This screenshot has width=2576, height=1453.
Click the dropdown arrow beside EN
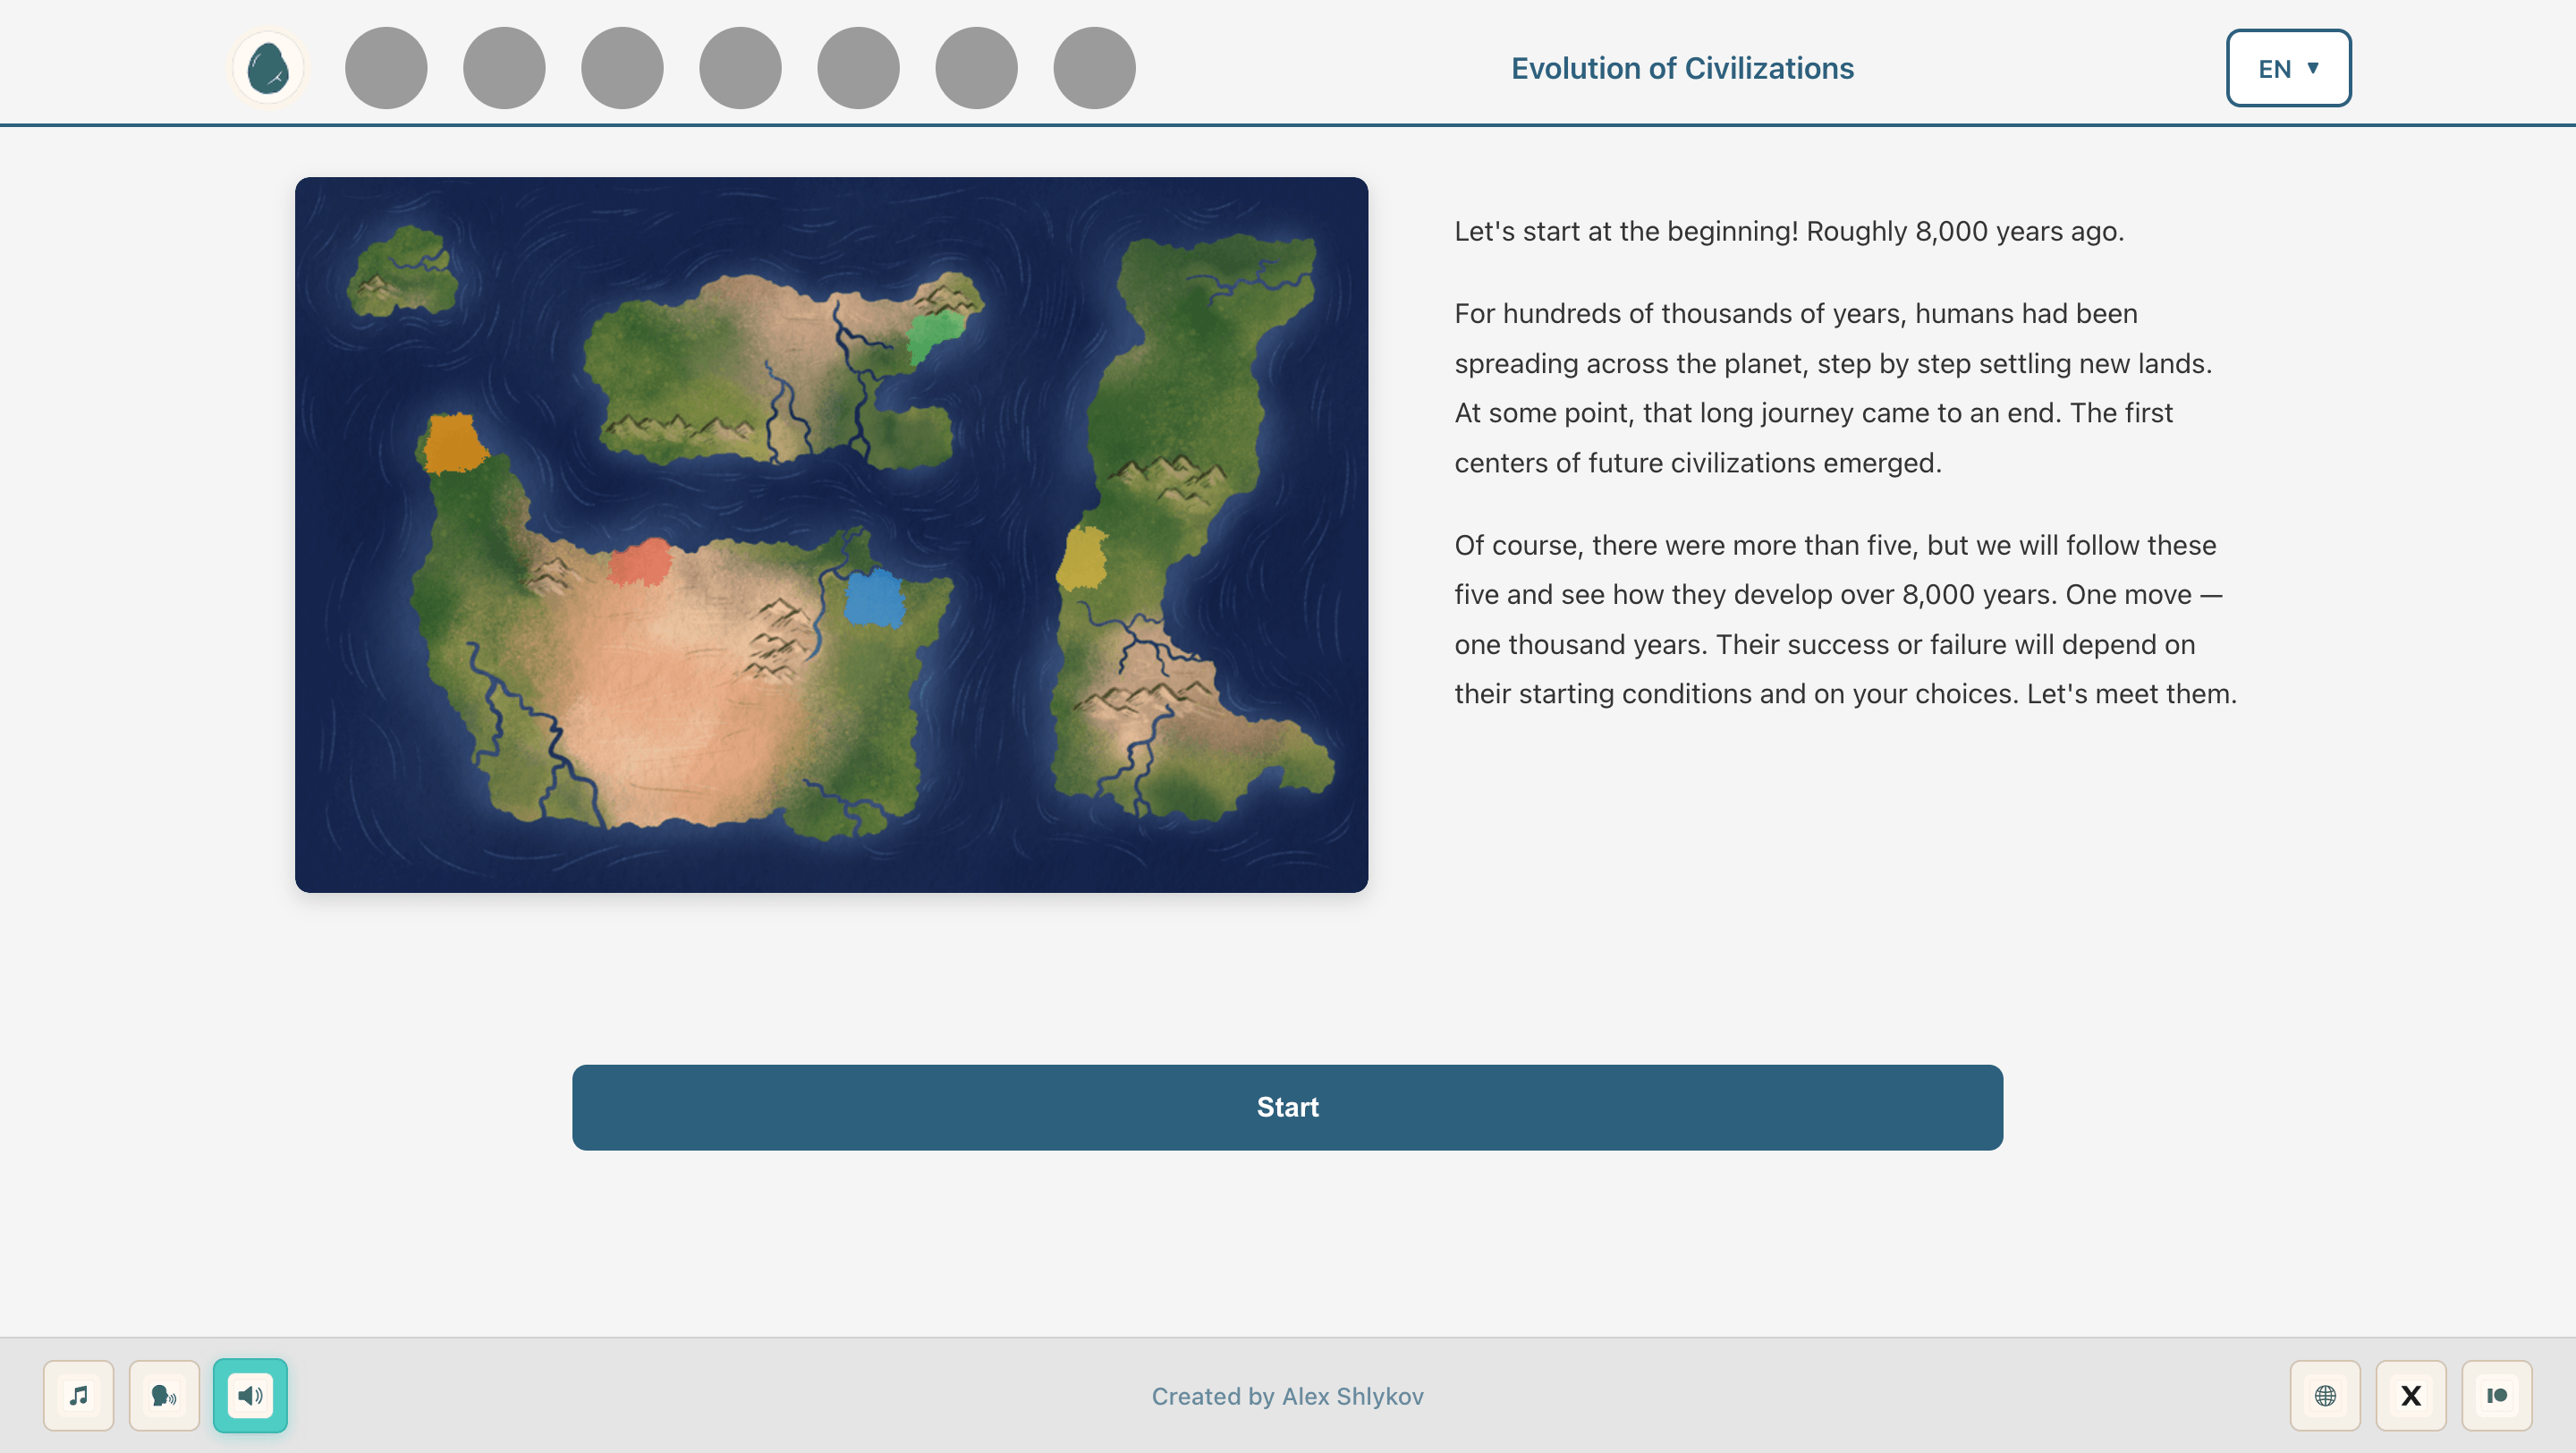pyautogui.click(x=2313, y=68)
